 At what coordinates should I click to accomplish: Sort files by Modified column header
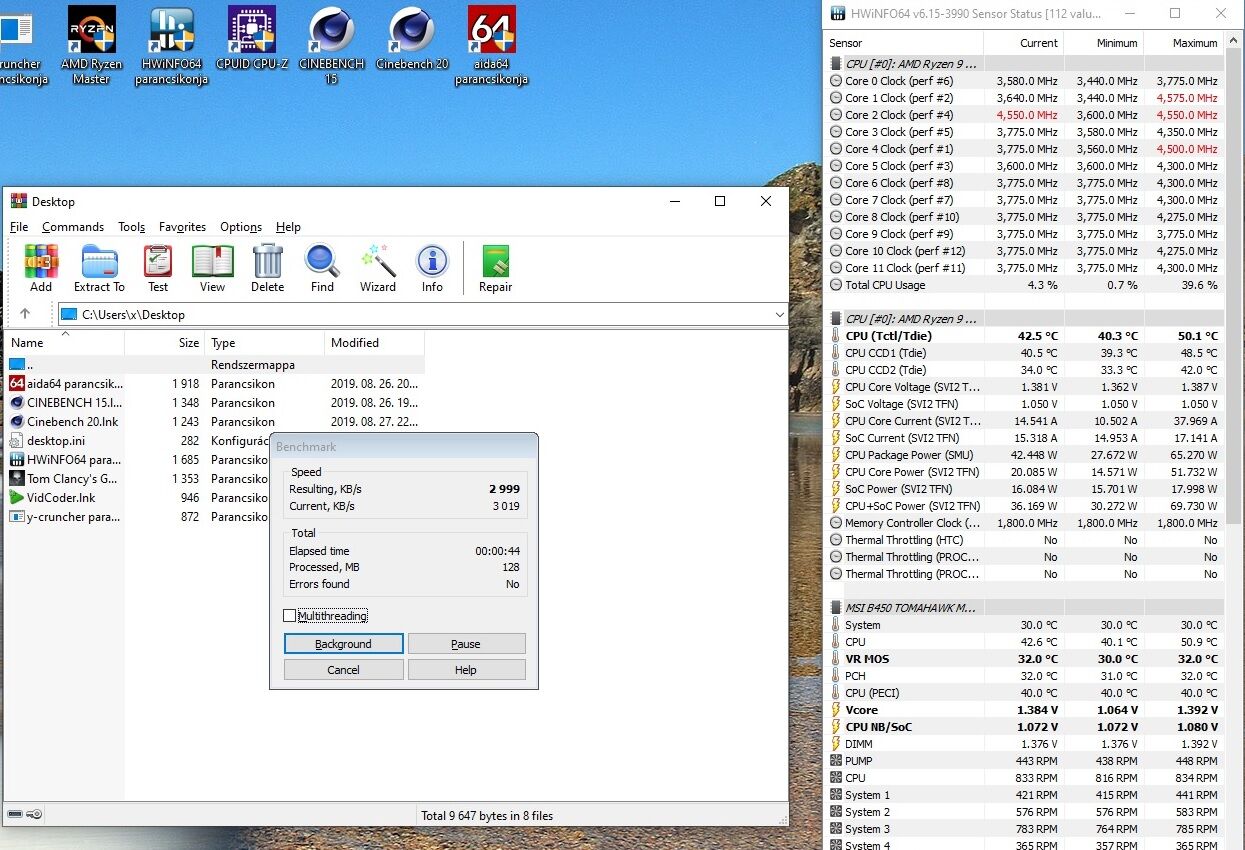click(375, 343)
